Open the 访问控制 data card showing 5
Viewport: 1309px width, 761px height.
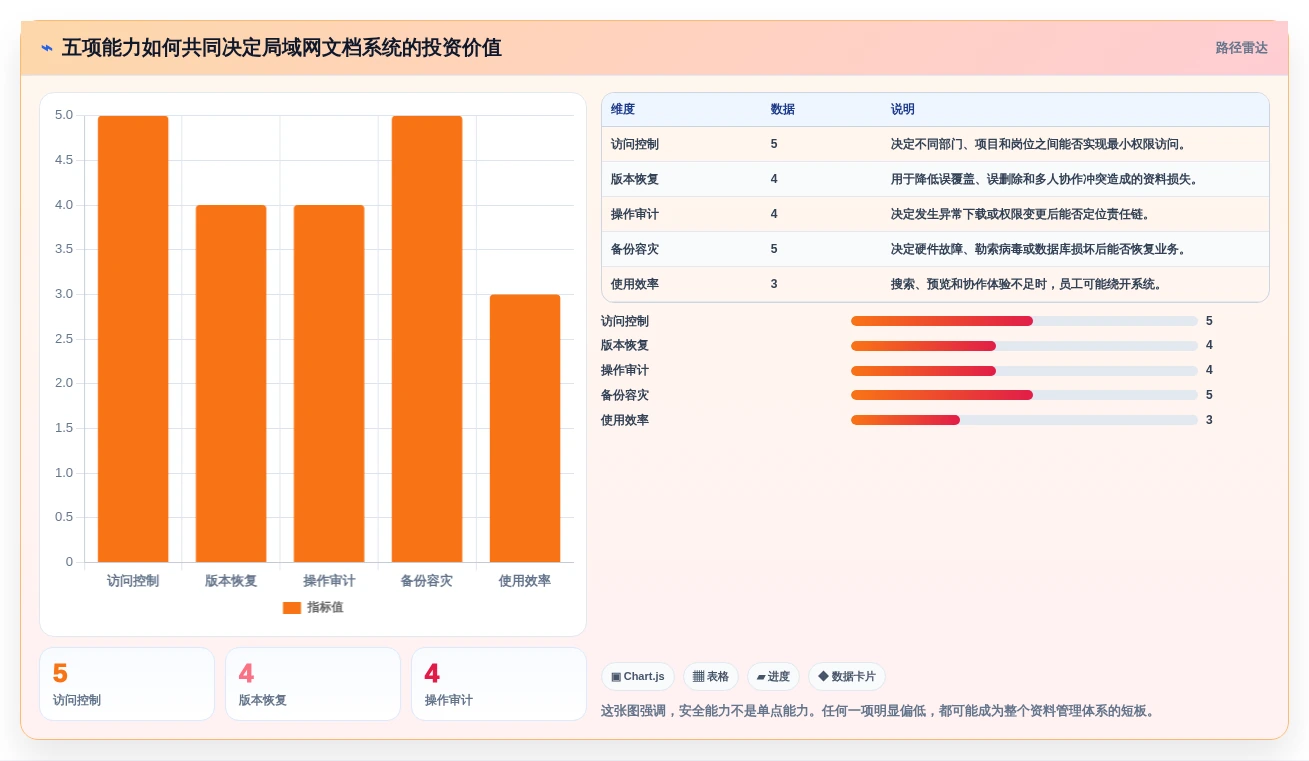point(127,684)
